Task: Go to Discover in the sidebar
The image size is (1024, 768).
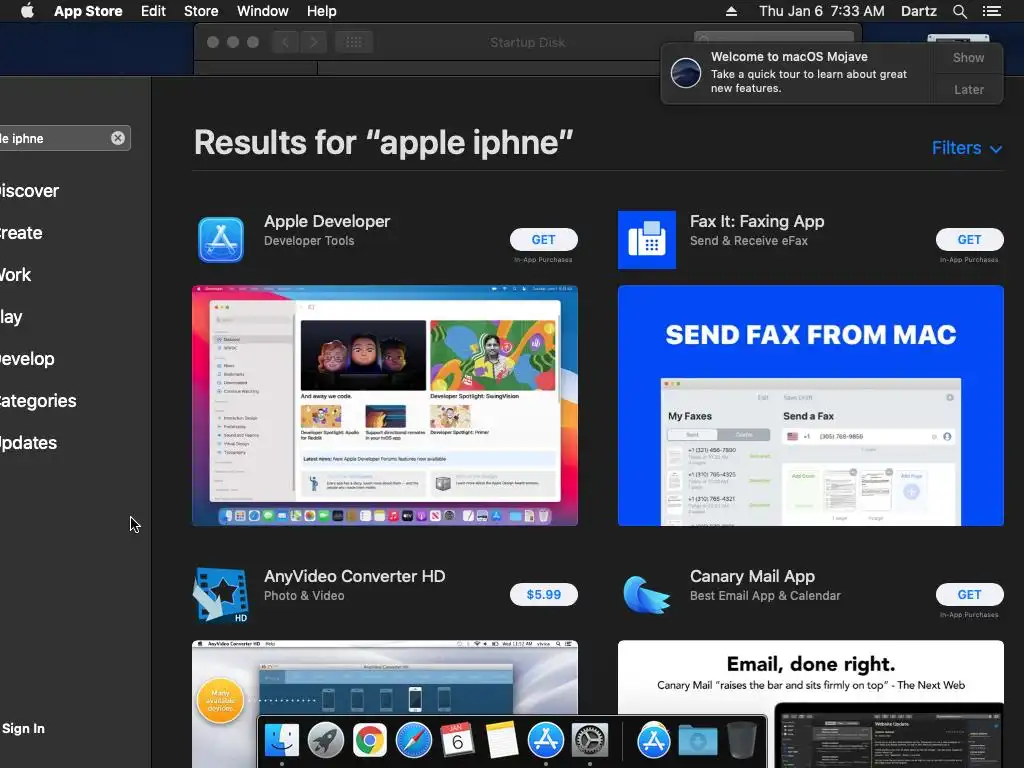Action: [x=29, y=191]
